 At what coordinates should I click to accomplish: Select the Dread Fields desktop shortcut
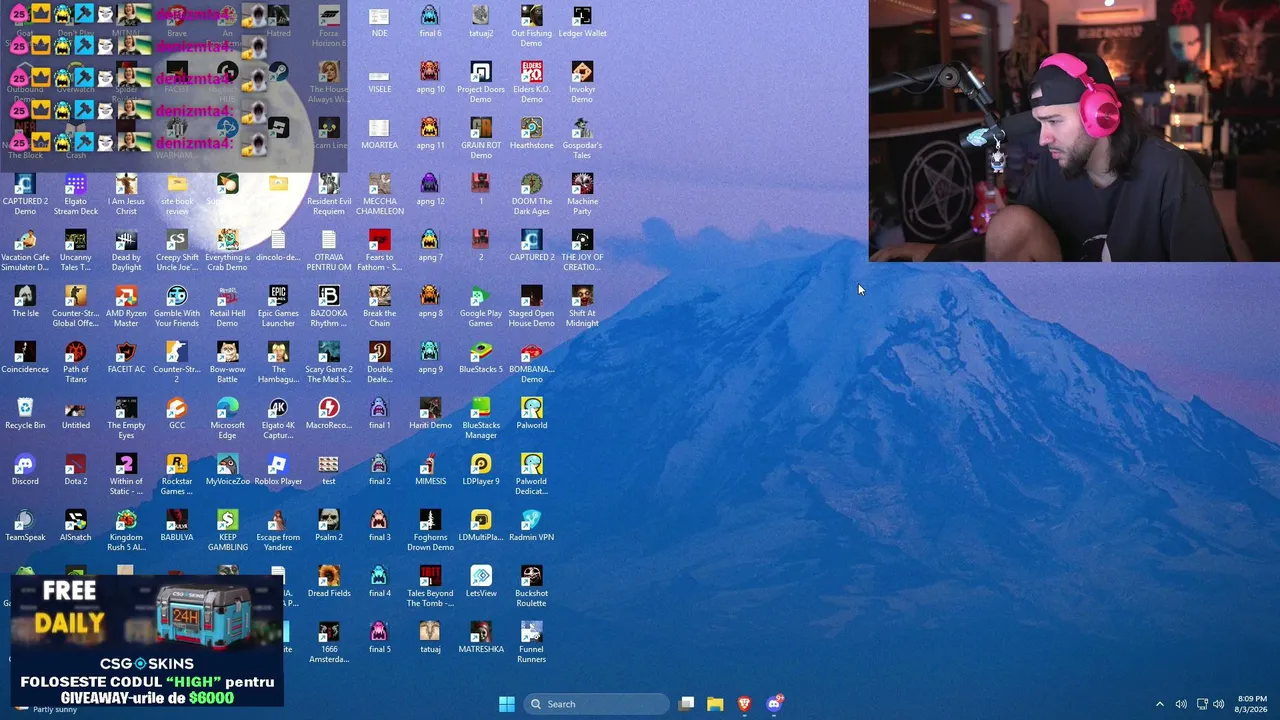click(x=329, y=582)
